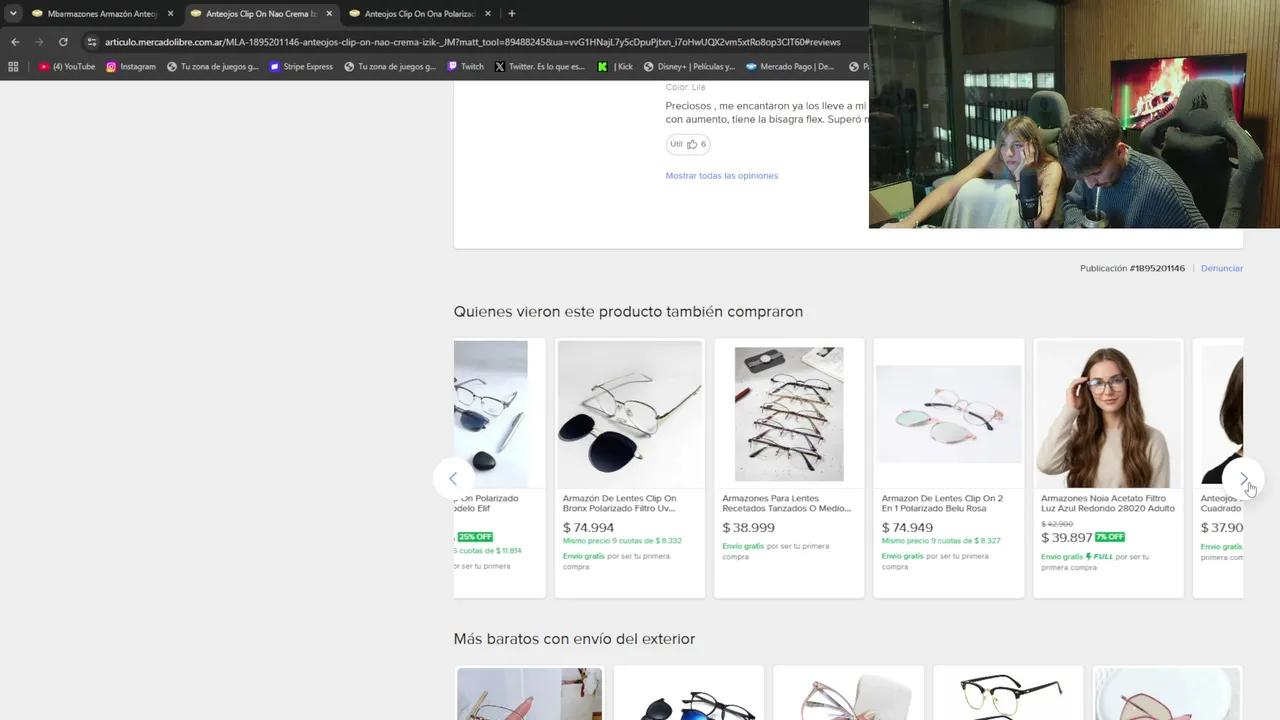Open the Twitch bookmark

click(466, 67)
